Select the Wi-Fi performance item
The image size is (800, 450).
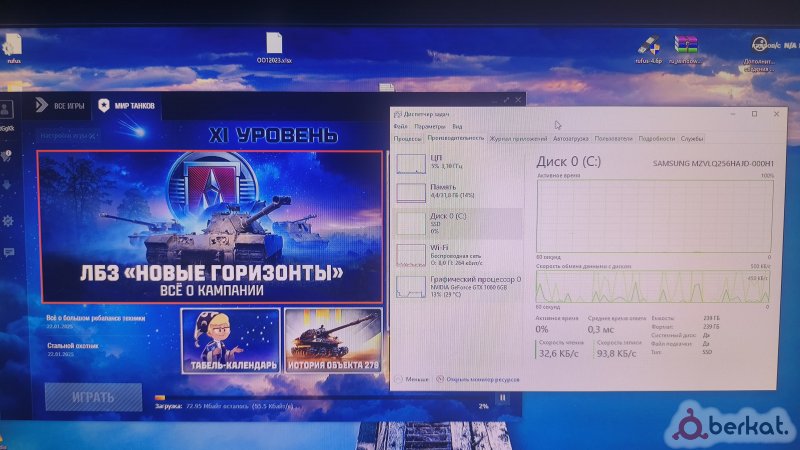[x=458, y=255]
